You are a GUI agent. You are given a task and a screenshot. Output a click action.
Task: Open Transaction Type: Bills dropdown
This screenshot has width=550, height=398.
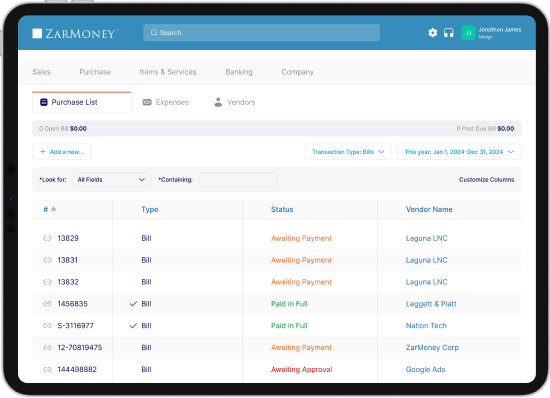[348, 151]
